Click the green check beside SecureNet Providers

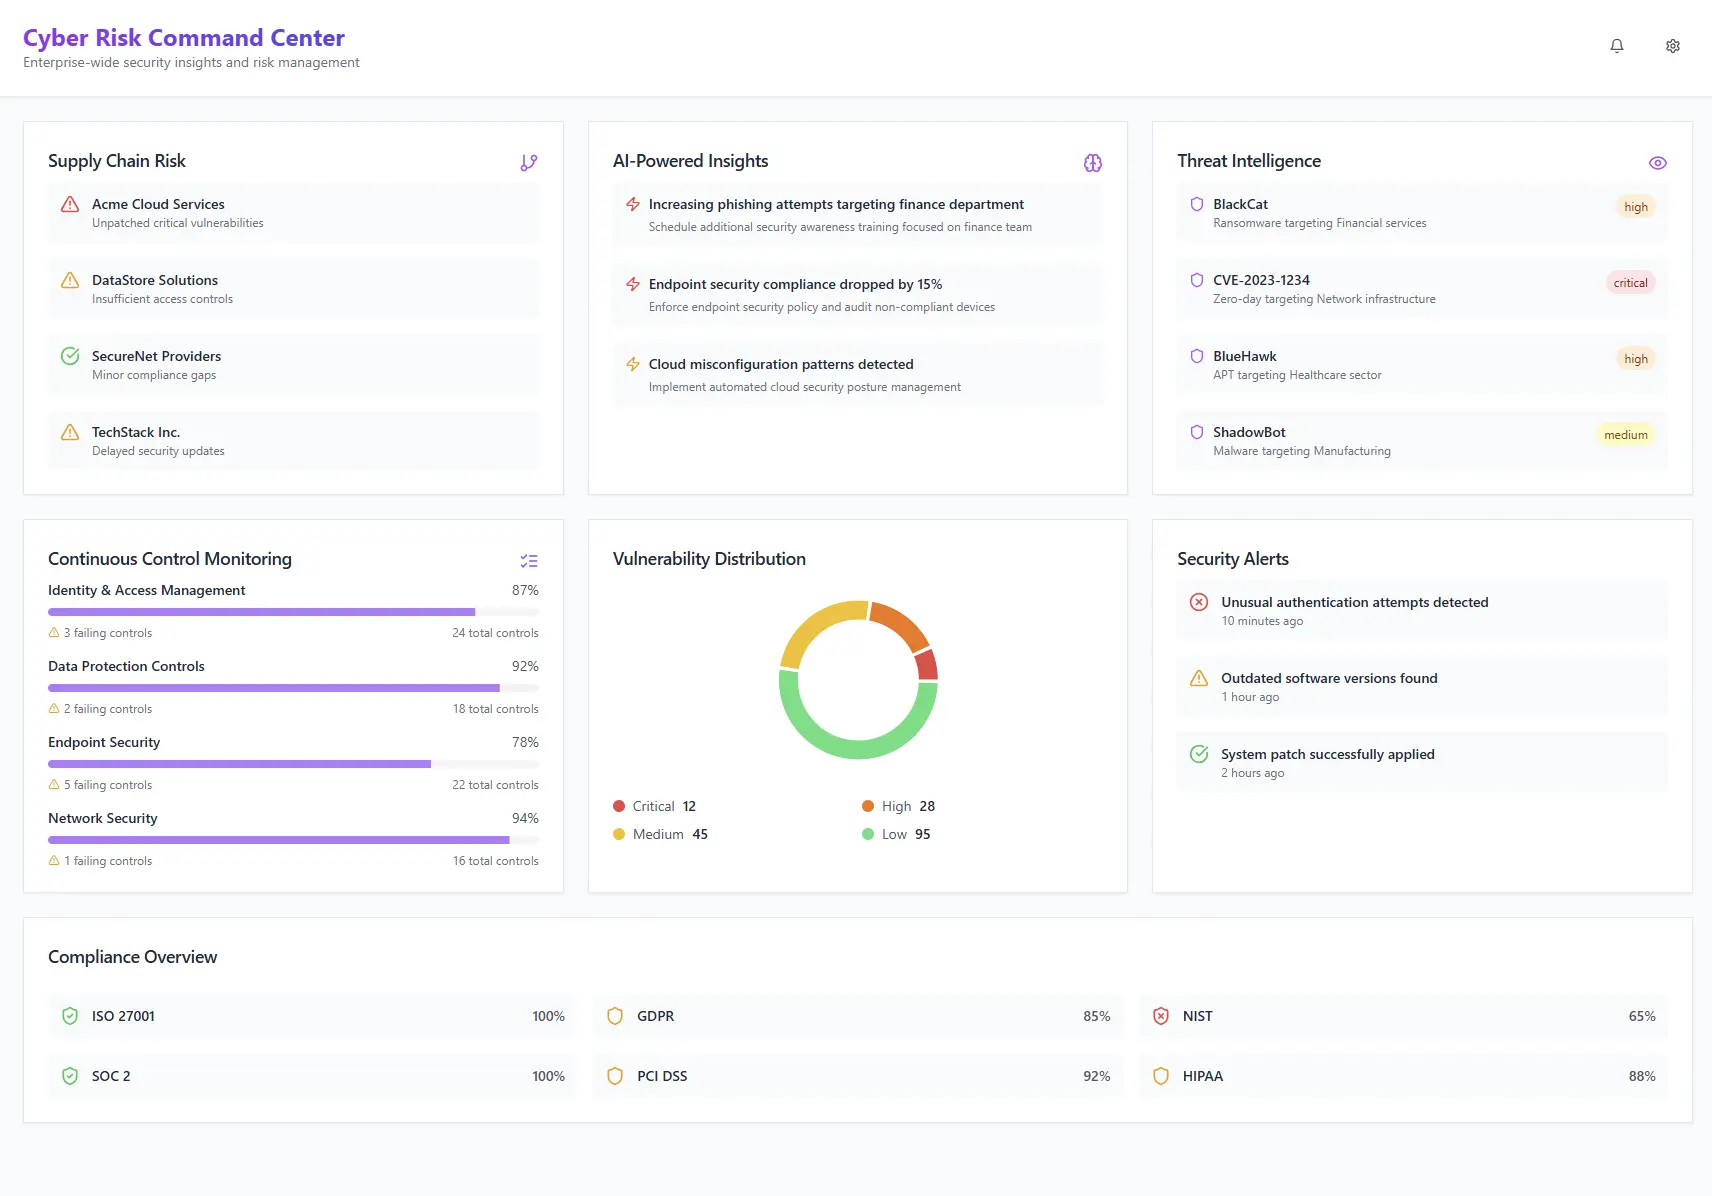coord(69,356)
